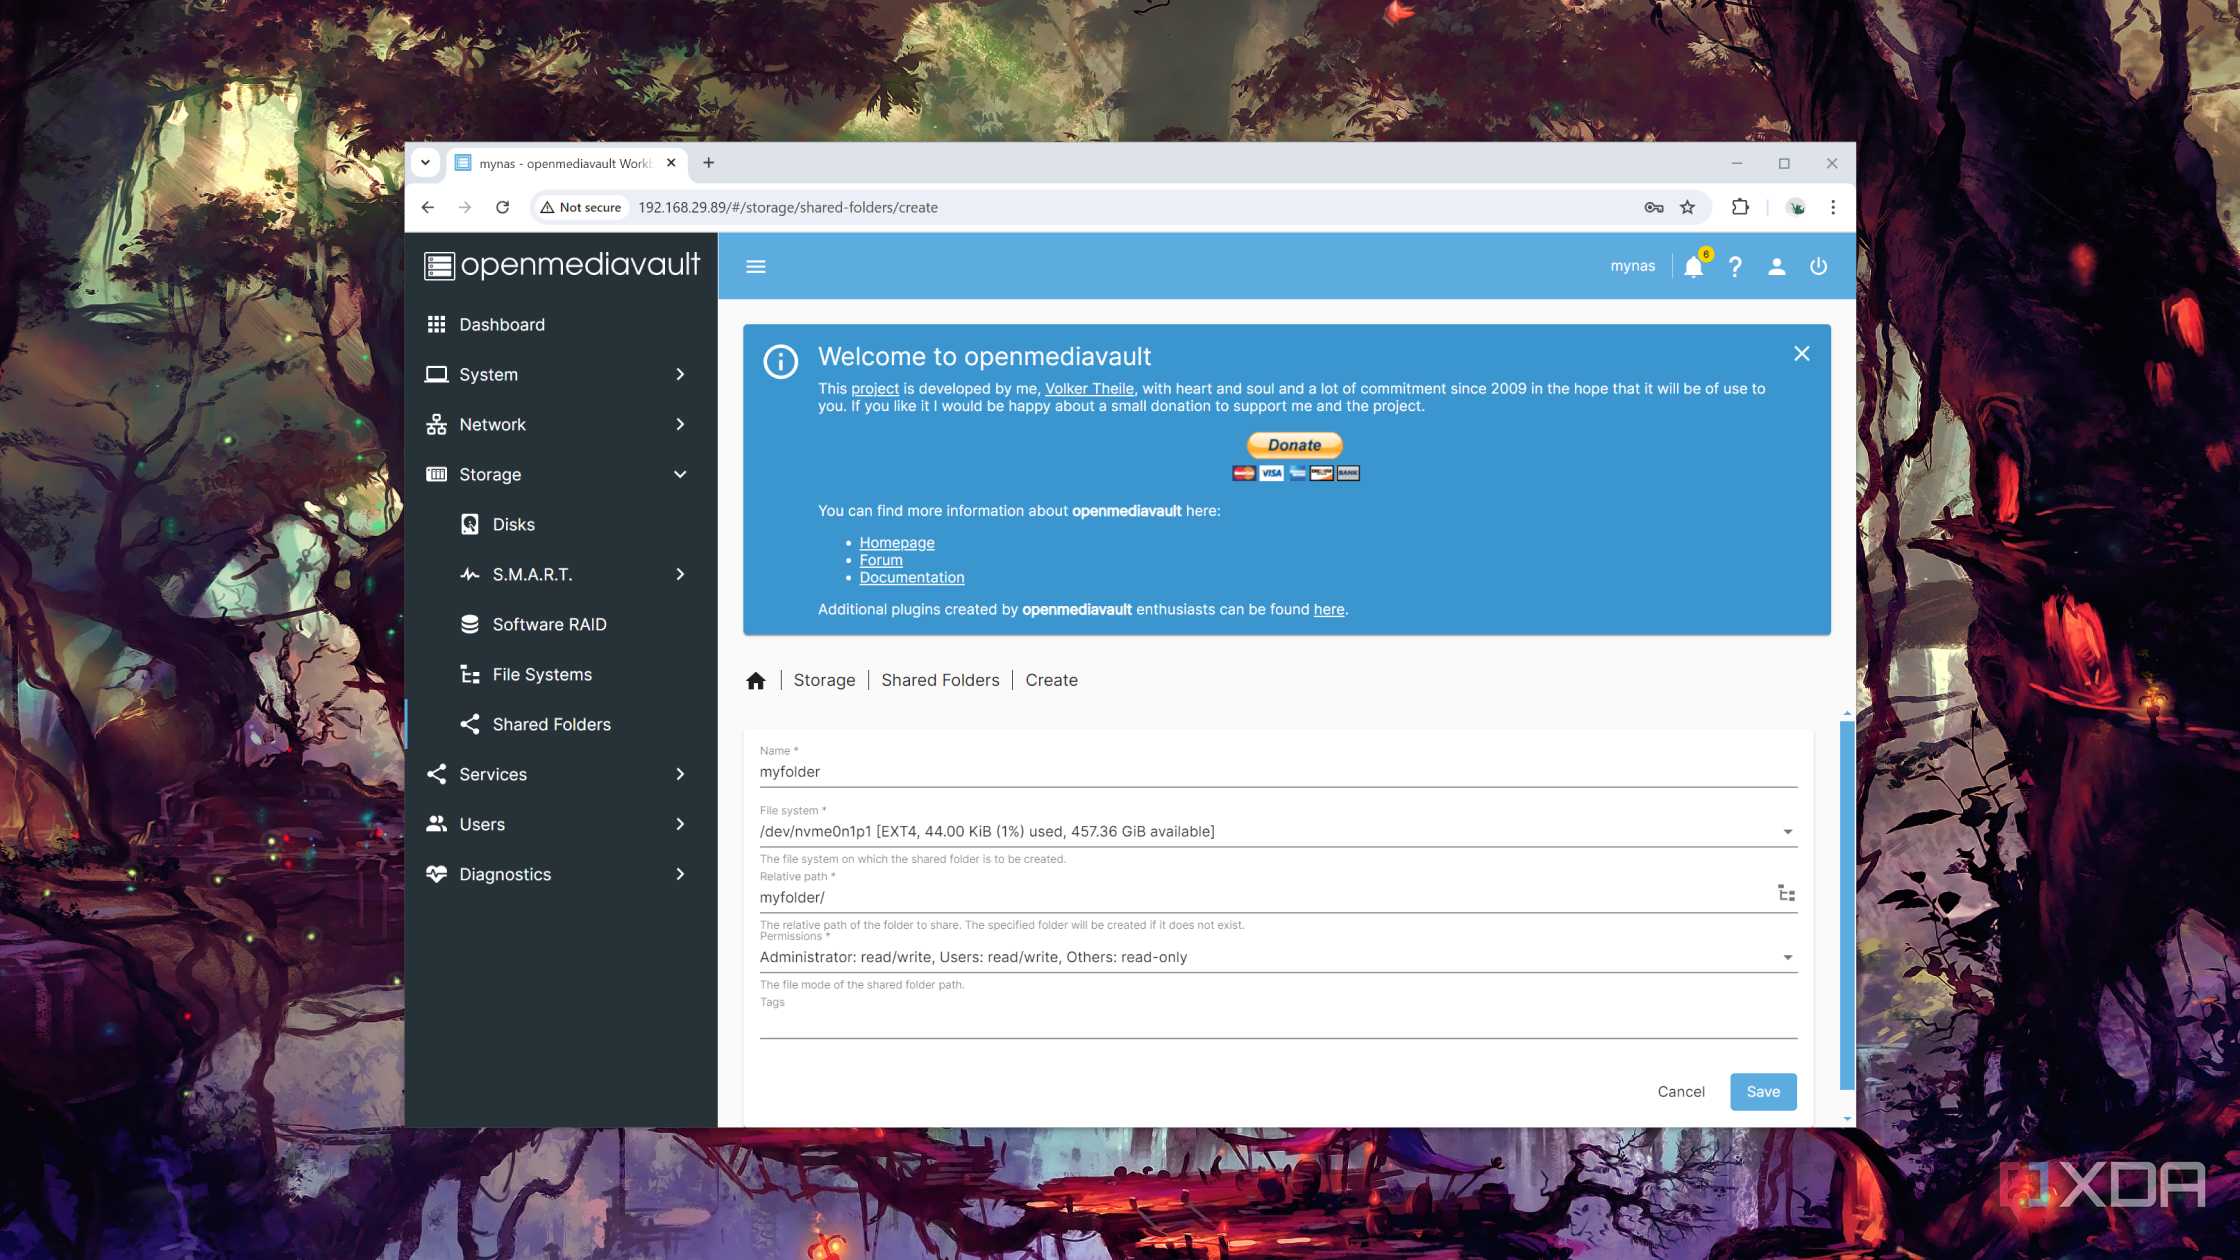Click the browser tab mynas - openmediavault

(565, 163)
